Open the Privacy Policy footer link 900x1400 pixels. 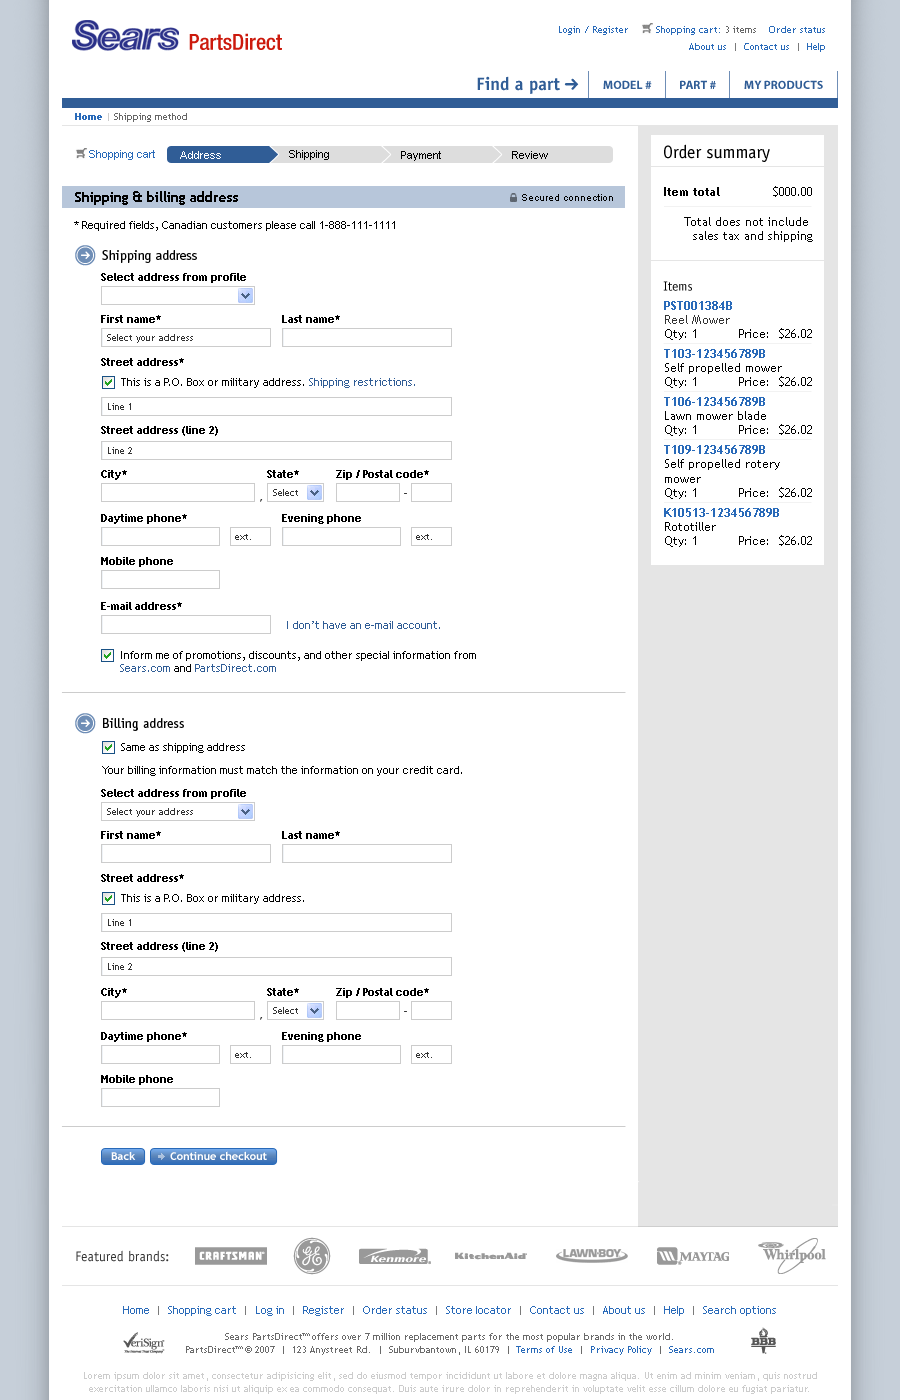[x=621, y=1350]
